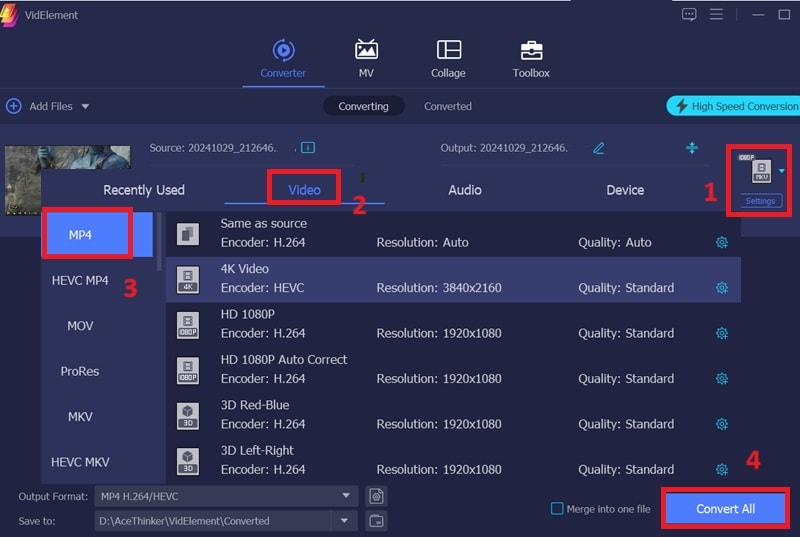Open the MV module icon
The image size is (800, 537).
366,49
